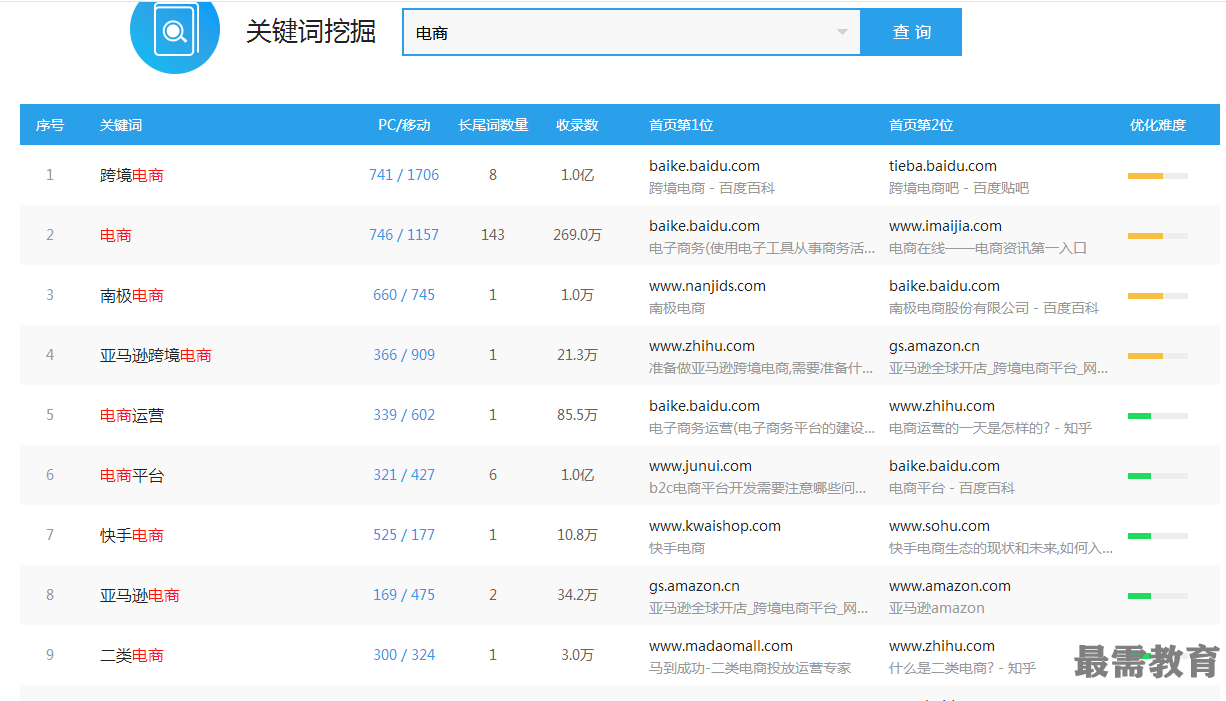Click www.amazon.com result
1226x701 pixels.
coord(950,586)
